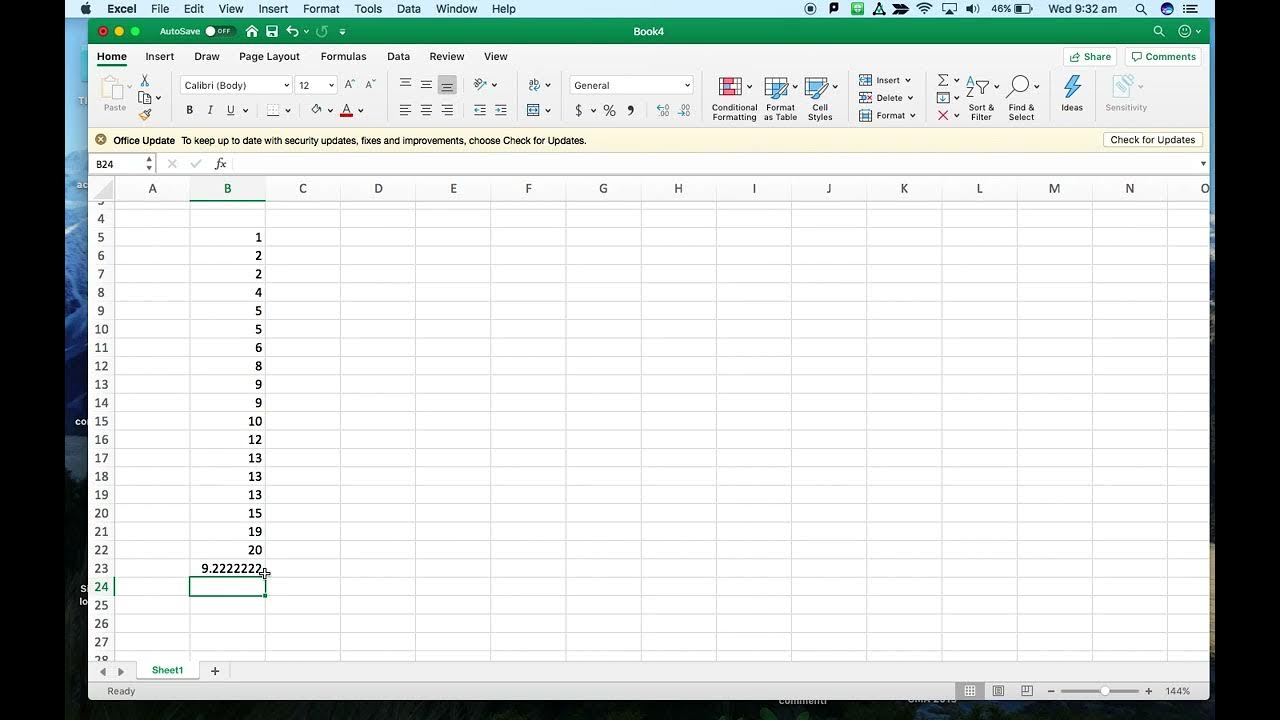Align text to top of cell

click(x=405, y=85)
